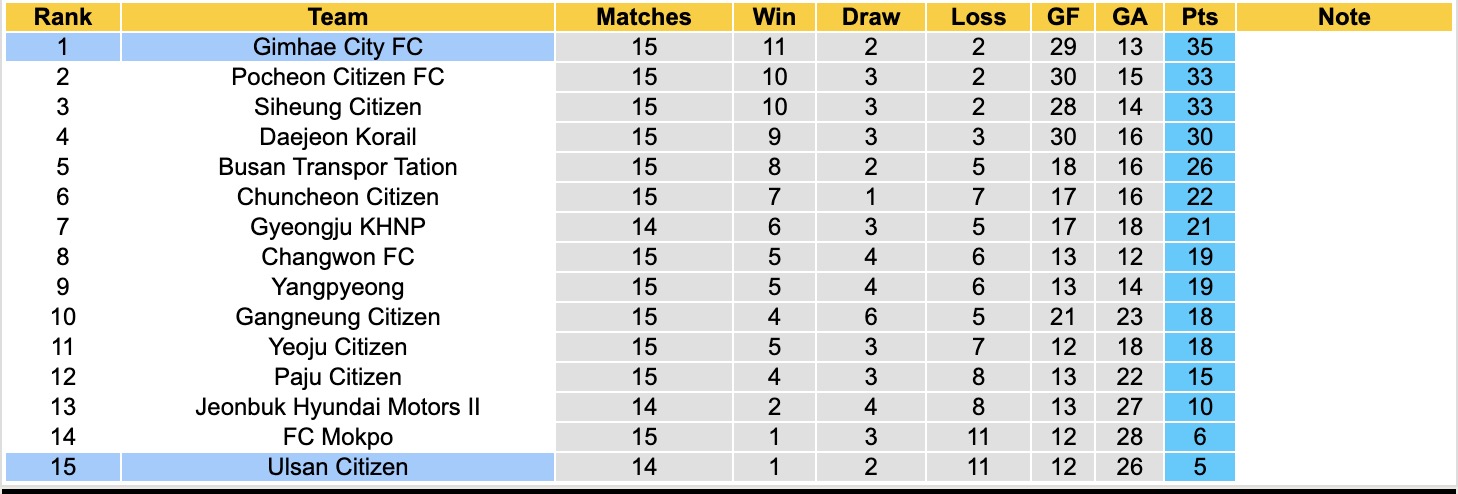Click the Ulsan Citizen team name
Image resolution: width=1458 pixels, height=494 pixels.
[338, 467]
